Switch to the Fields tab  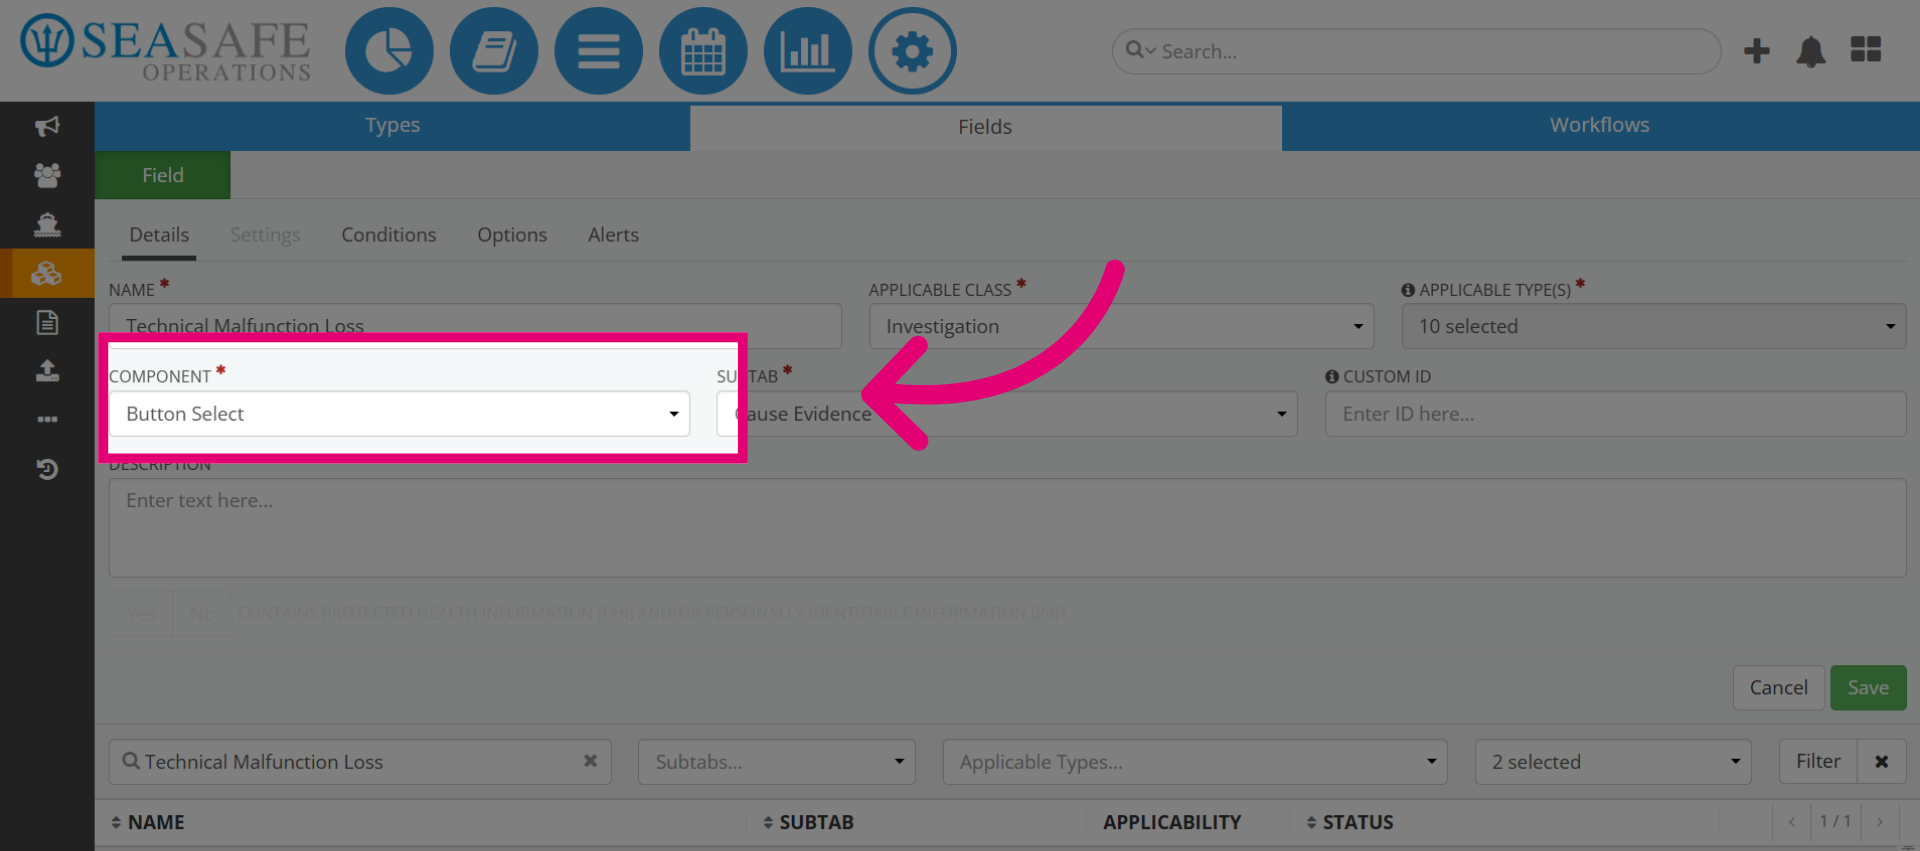[985, 127]
